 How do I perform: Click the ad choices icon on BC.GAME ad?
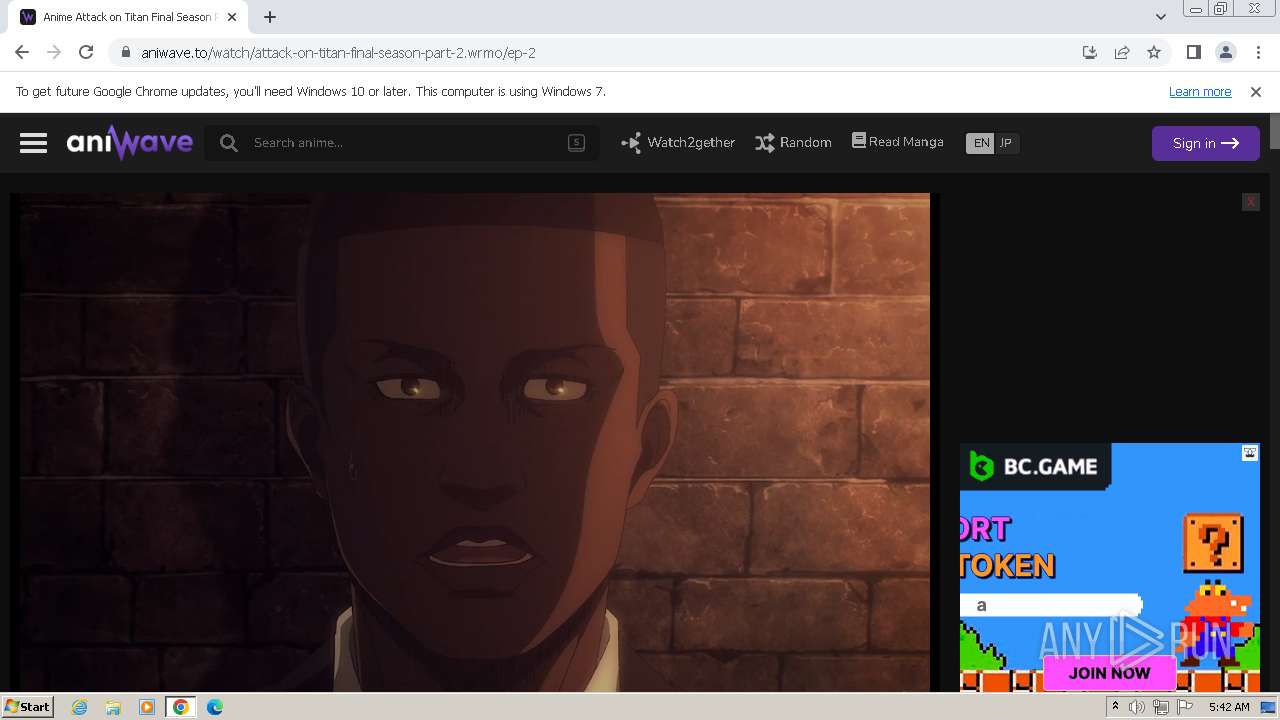1250,453
